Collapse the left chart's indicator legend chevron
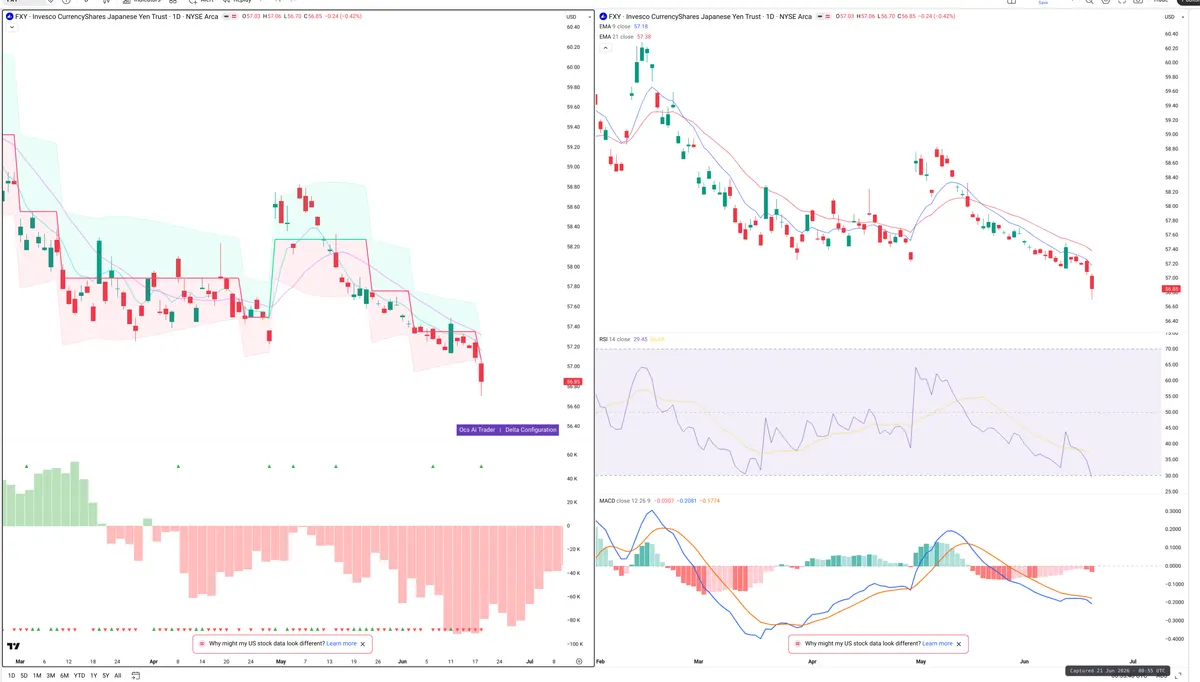The image size is (1200, 682). pyautogui.click(x=11, y=28)
